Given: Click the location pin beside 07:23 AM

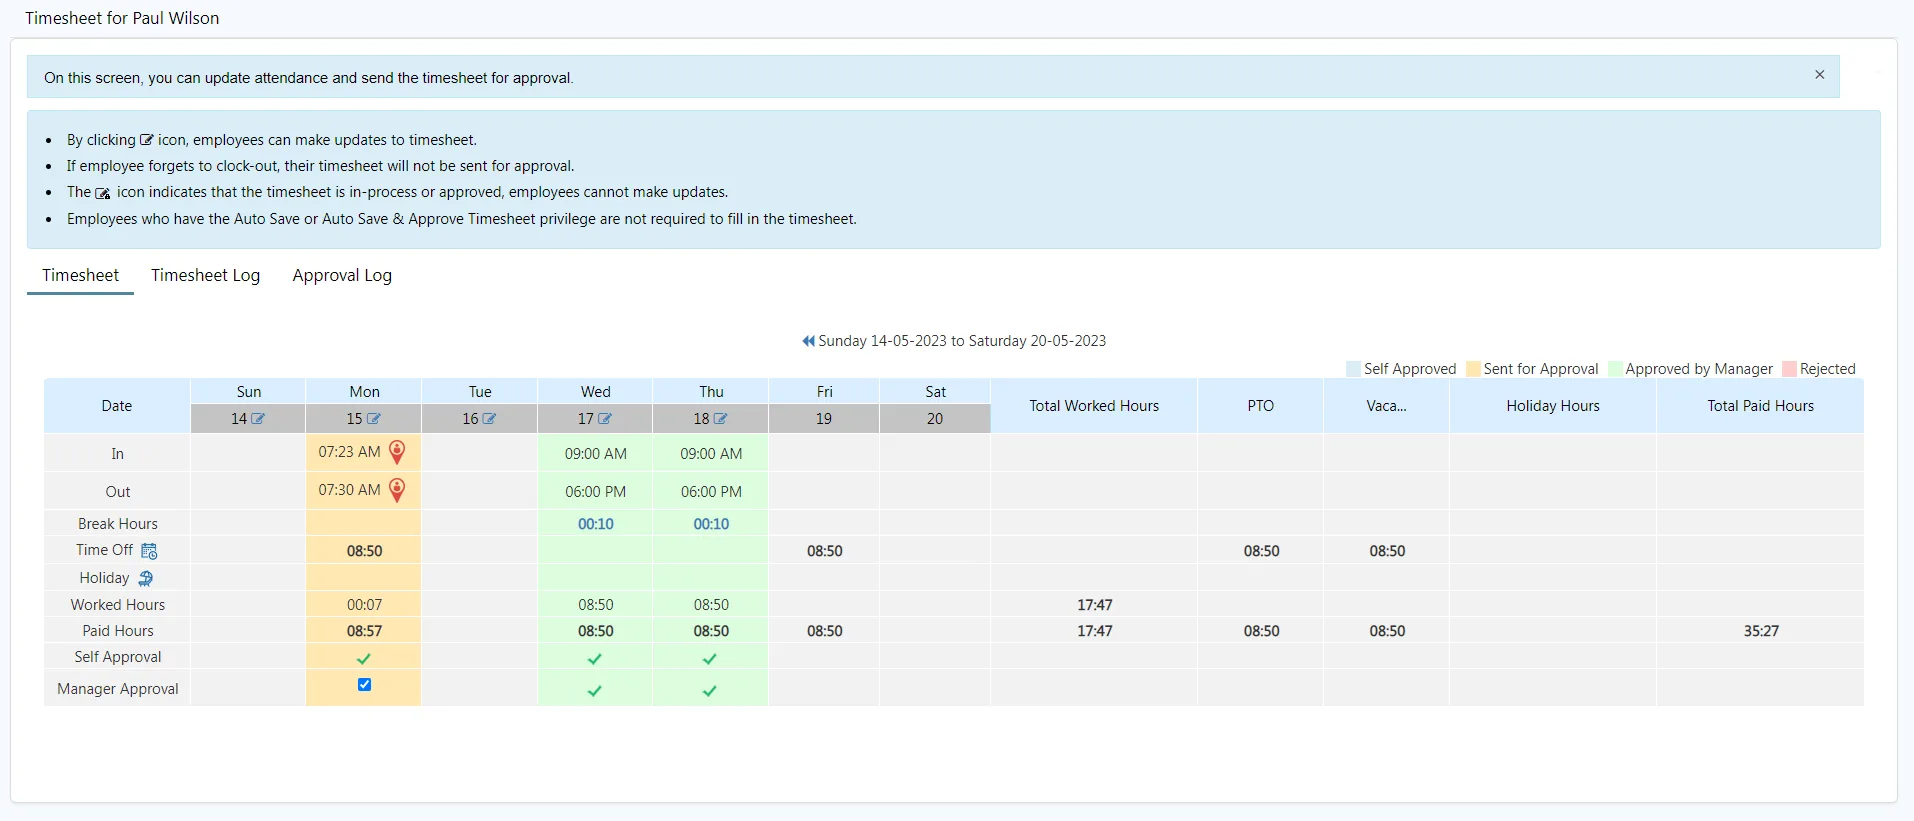Looking at the screenshot, I should click(x=397, y=452).
